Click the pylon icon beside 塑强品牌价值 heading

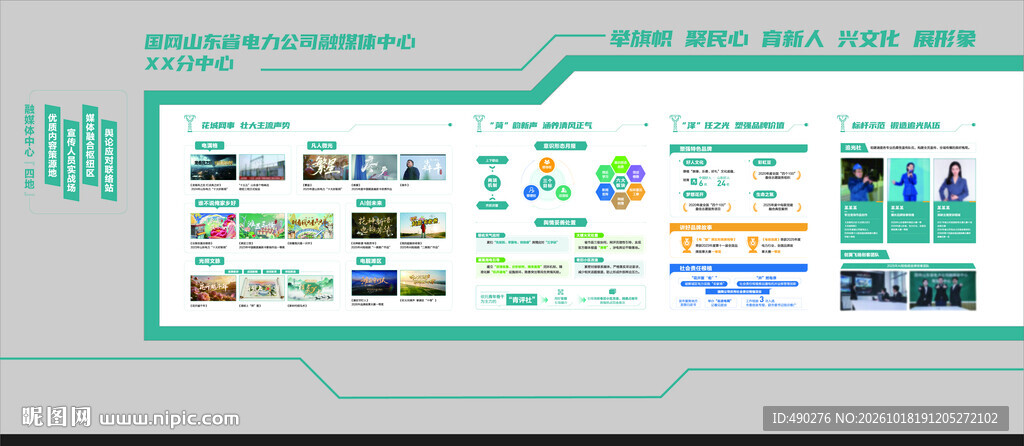point(675,124)
